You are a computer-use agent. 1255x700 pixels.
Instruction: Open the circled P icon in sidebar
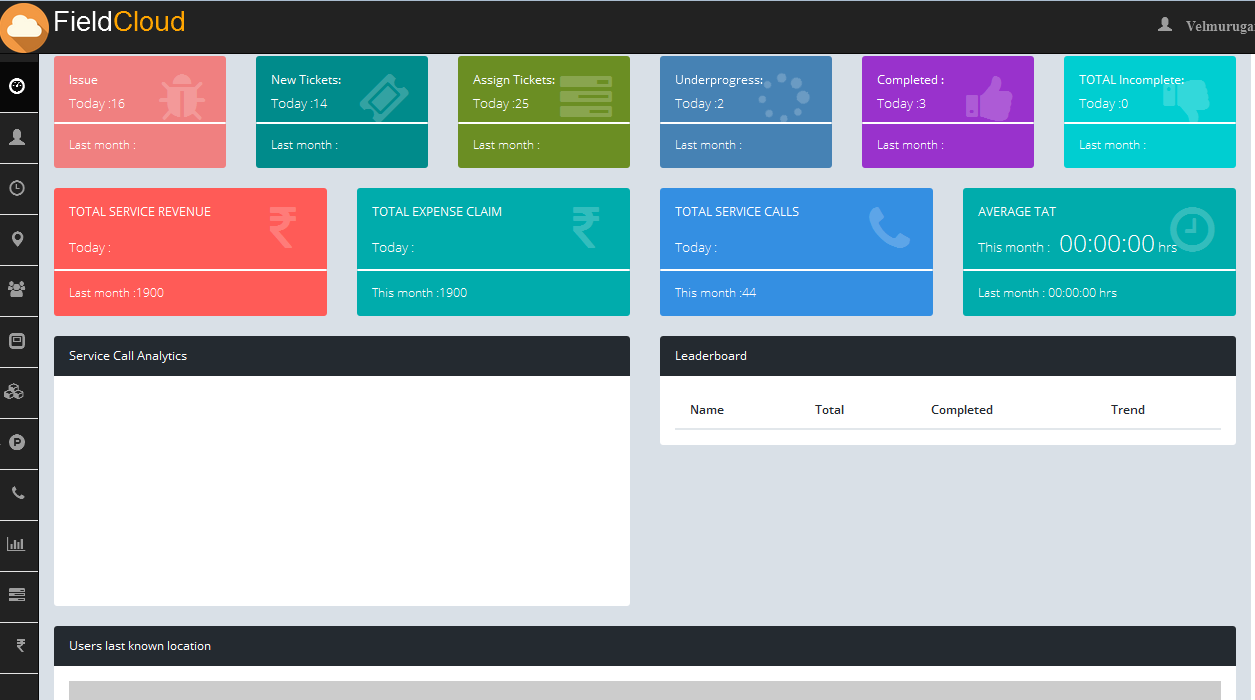tap(17, 442)
